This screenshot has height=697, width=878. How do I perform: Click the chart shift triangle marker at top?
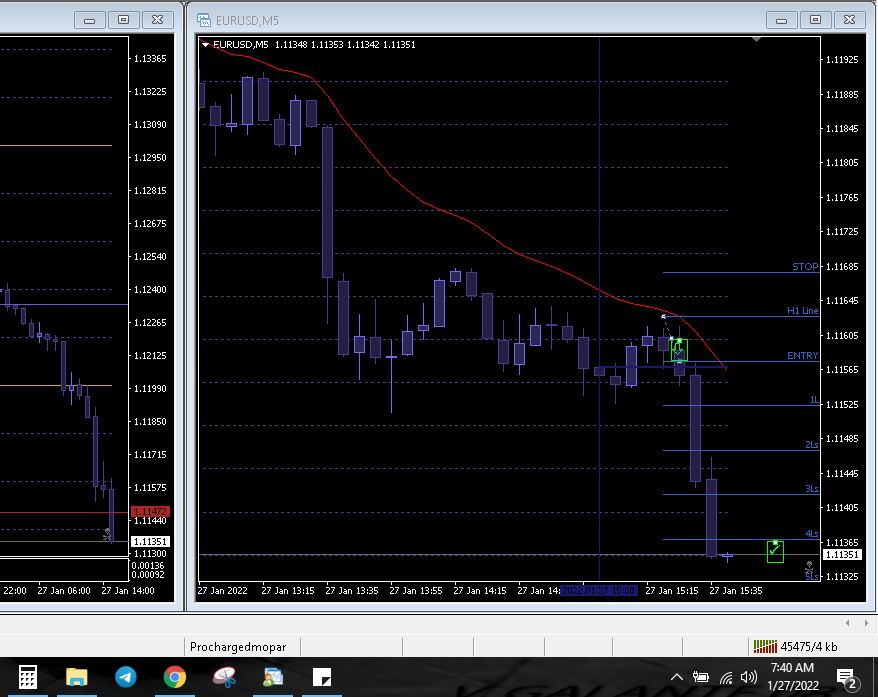coord(756,39)
